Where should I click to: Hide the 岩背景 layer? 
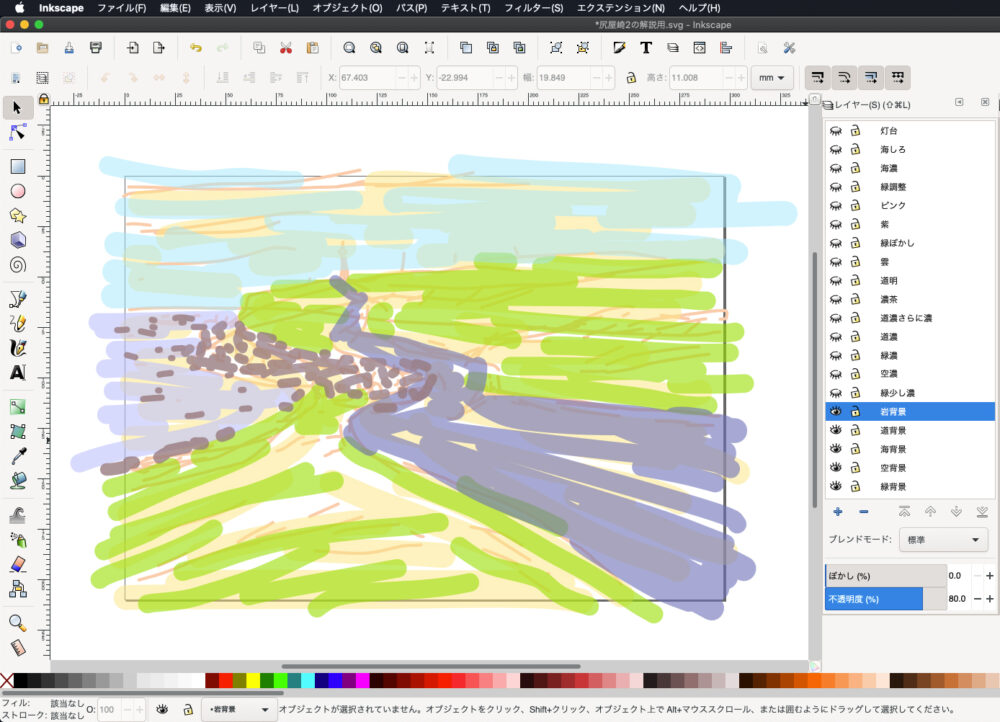pyautogui.click(x=836, y=411)
